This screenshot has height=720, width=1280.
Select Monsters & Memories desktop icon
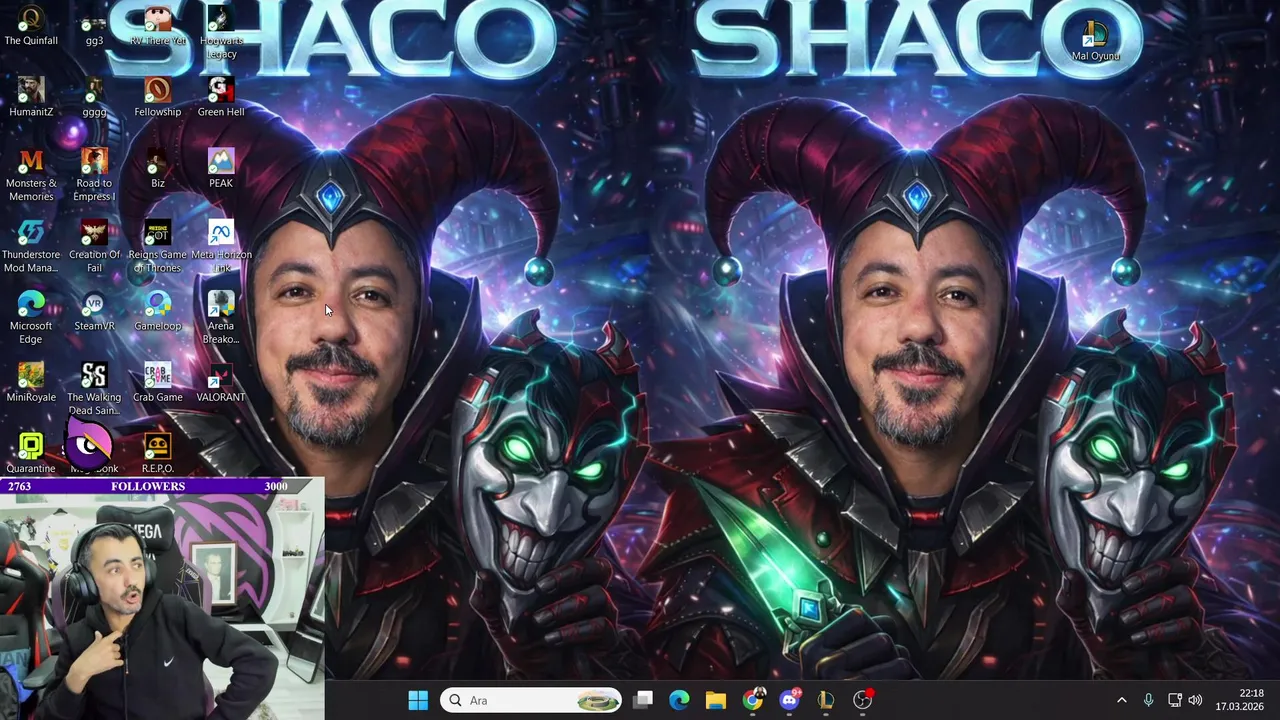click(x=31, y=174)
